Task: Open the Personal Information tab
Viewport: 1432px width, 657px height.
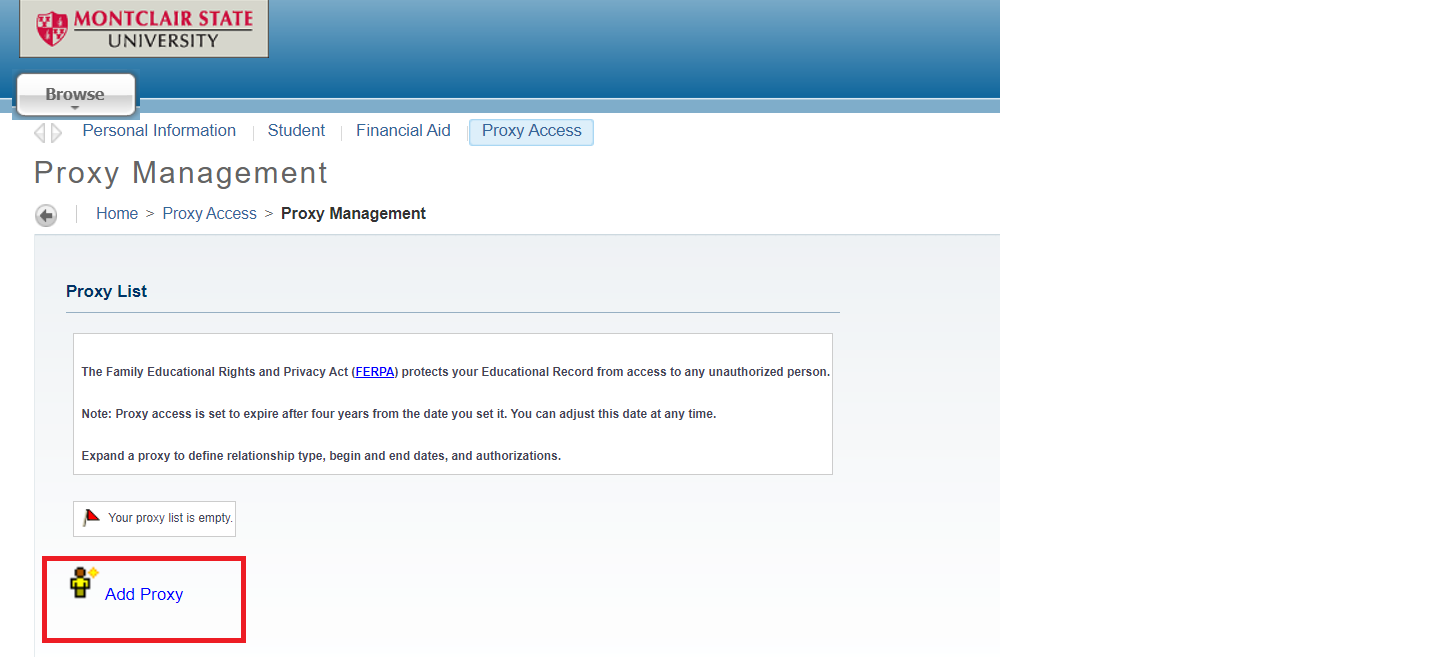Action: (158, 130)
